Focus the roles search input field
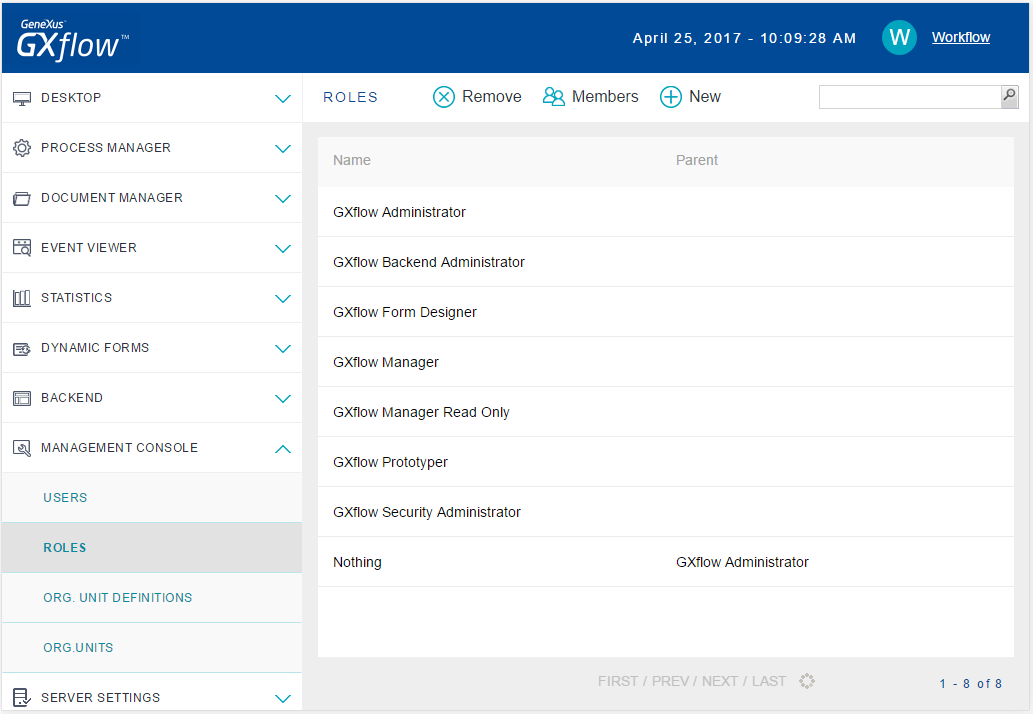Image resolution: width=1033 pixels, height=714 pixels. [x=910, y=97]
